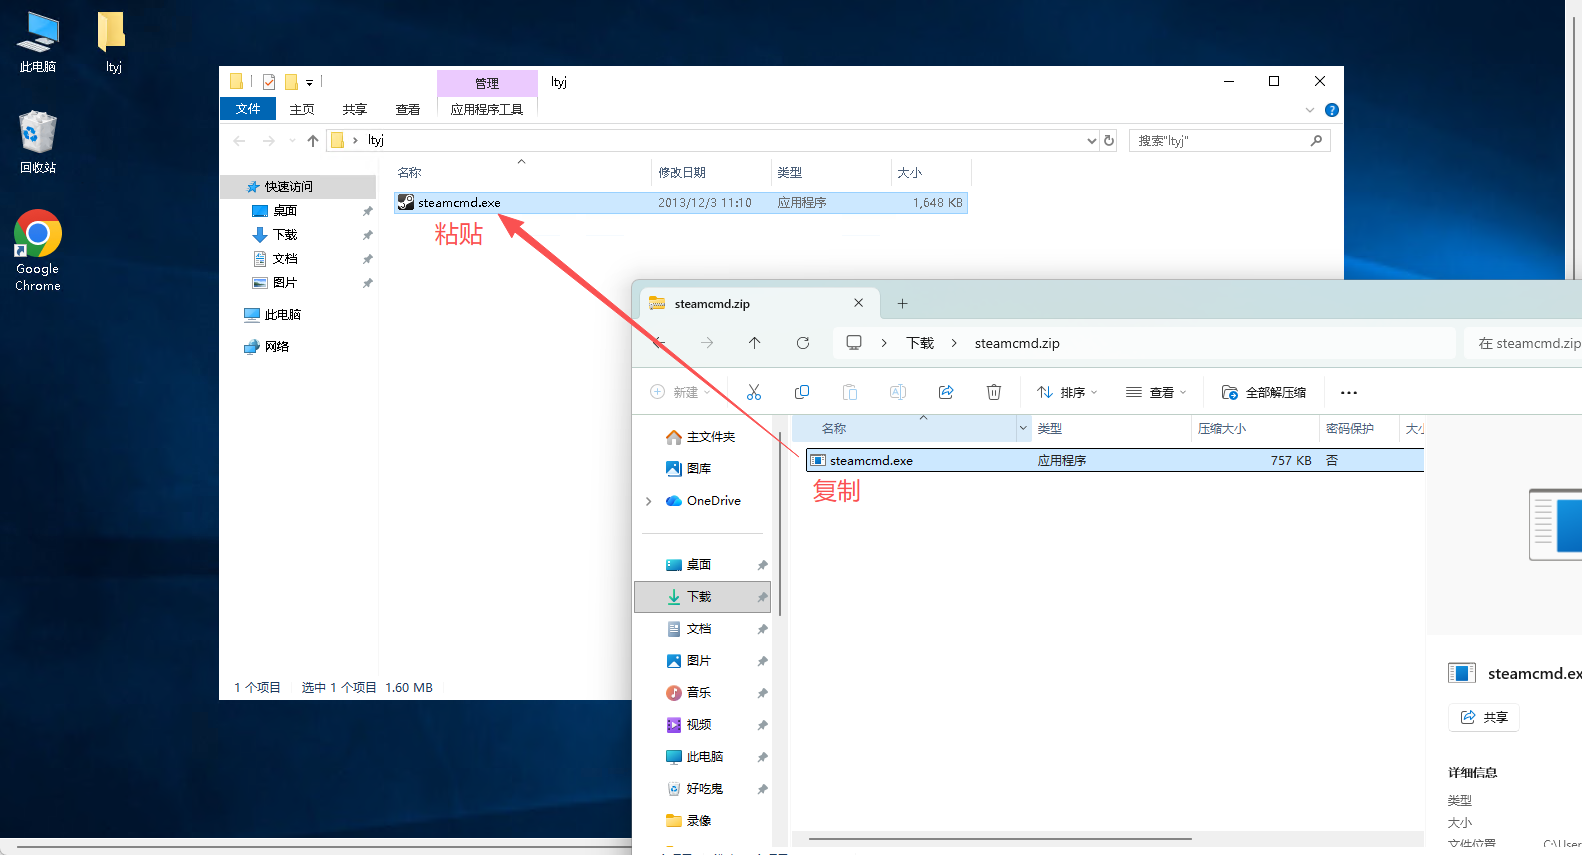Viewport: 1582px width, 855px height.
Task: Go up one level from ltyj folder
Action: coord(313,141)
